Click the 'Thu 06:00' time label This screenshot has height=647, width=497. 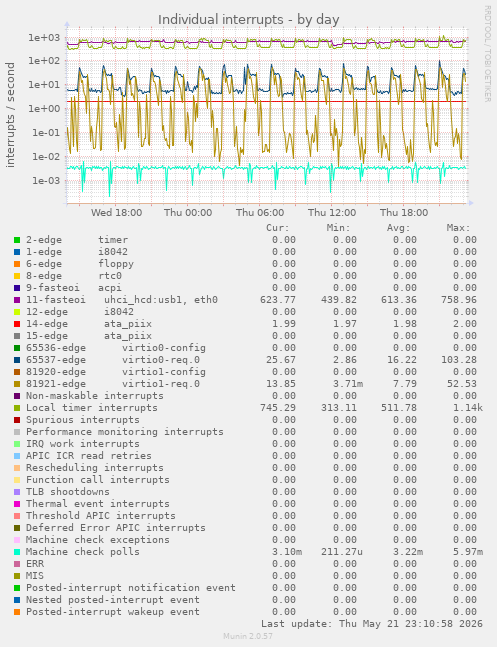tap(260, 213)
